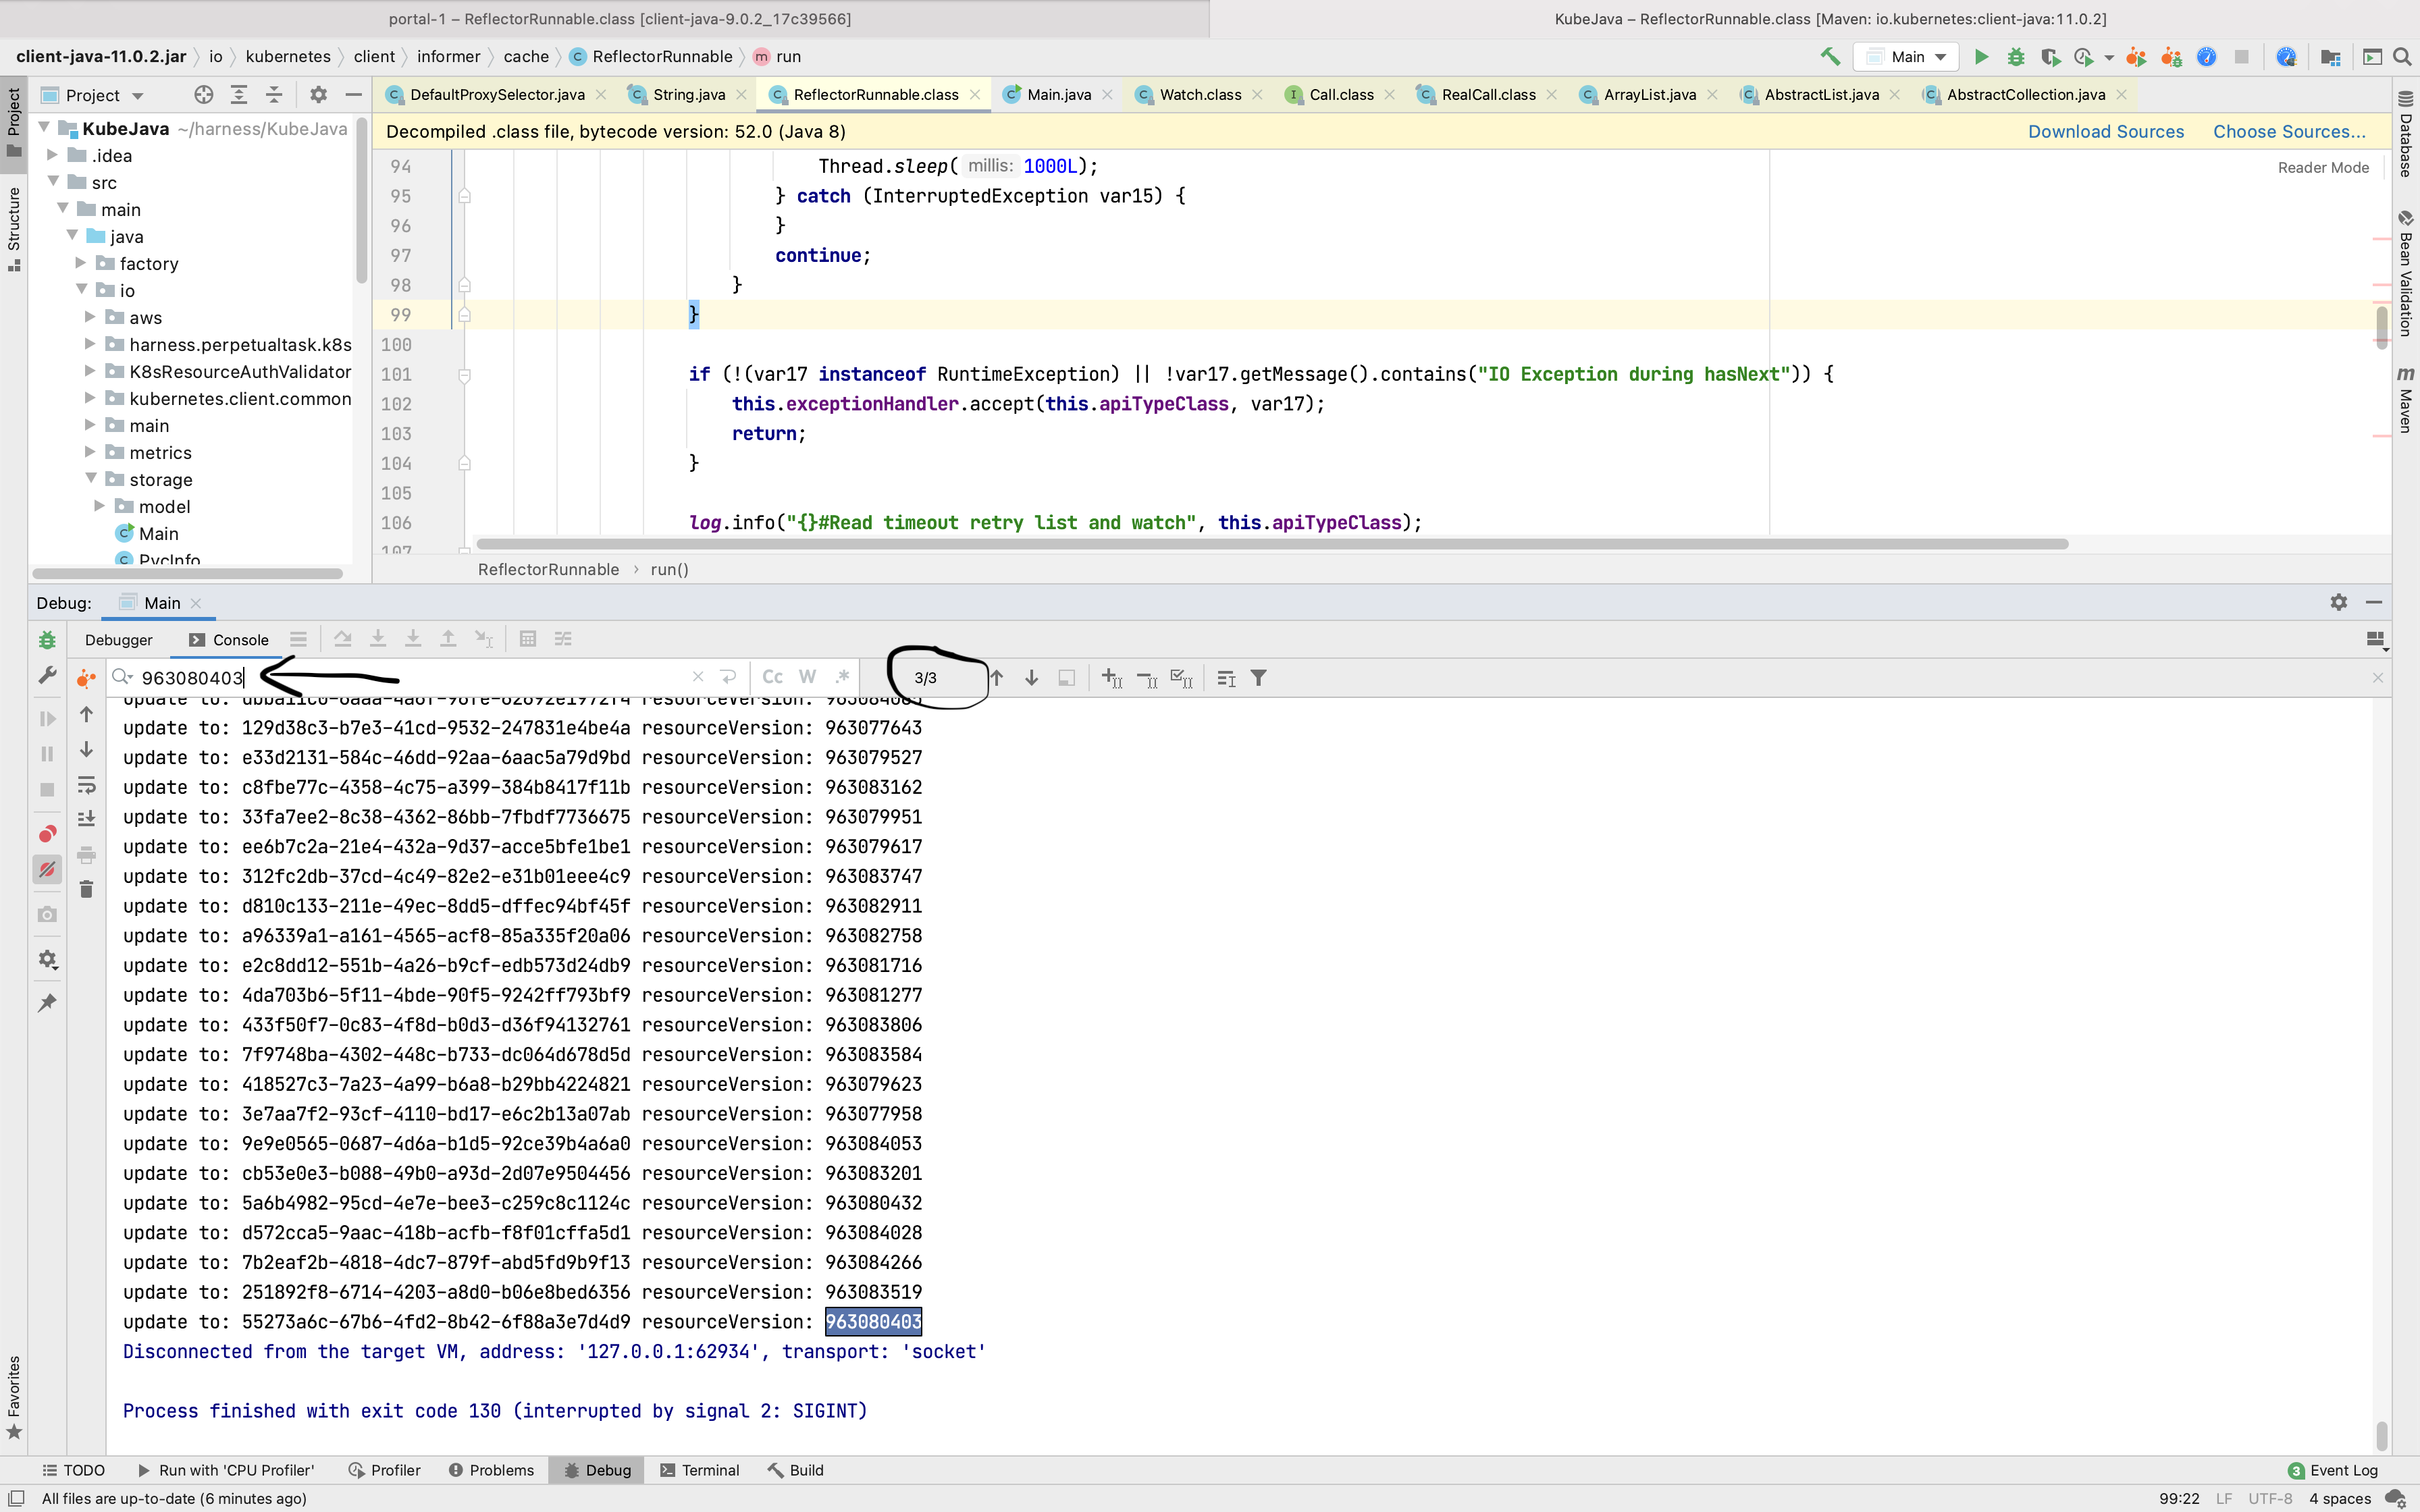Toggle the Regex search option

coord(842,677)
